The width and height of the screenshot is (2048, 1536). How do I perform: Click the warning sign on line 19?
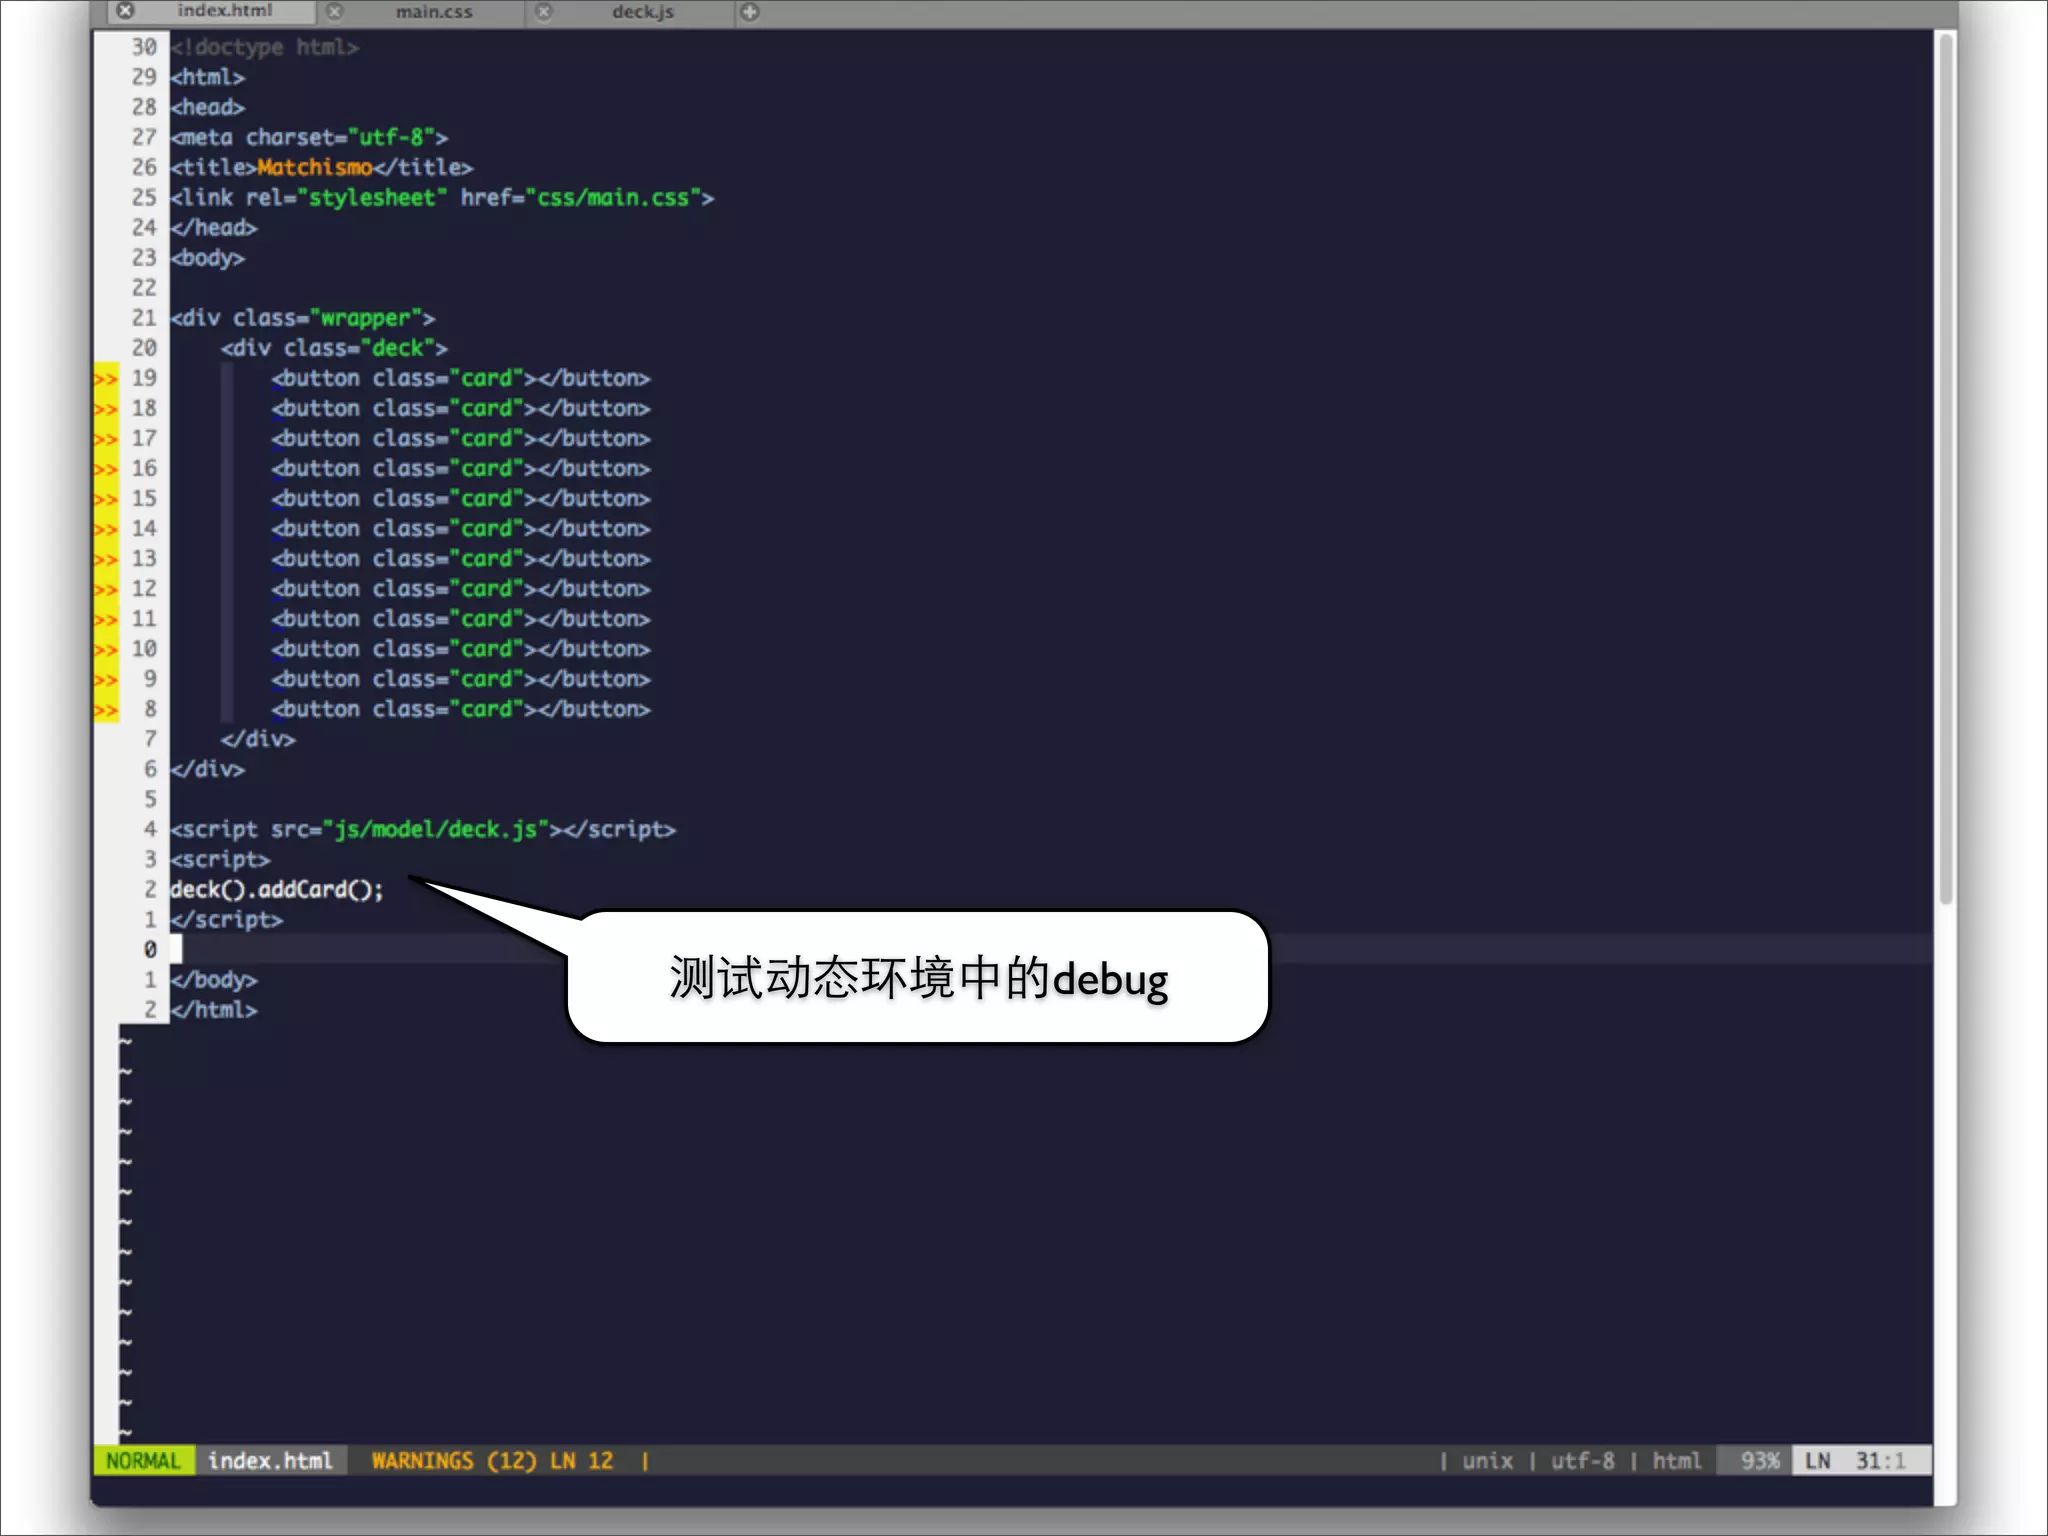pos(105,379)
